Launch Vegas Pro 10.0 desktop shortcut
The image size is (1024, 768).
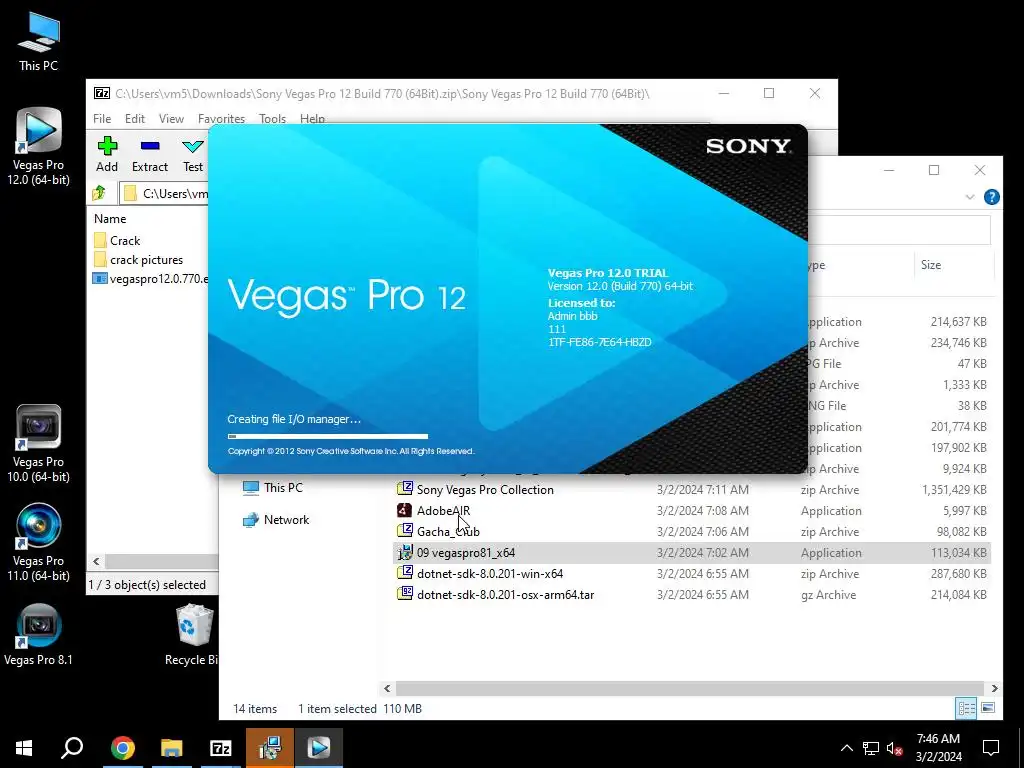coord(39,444)
